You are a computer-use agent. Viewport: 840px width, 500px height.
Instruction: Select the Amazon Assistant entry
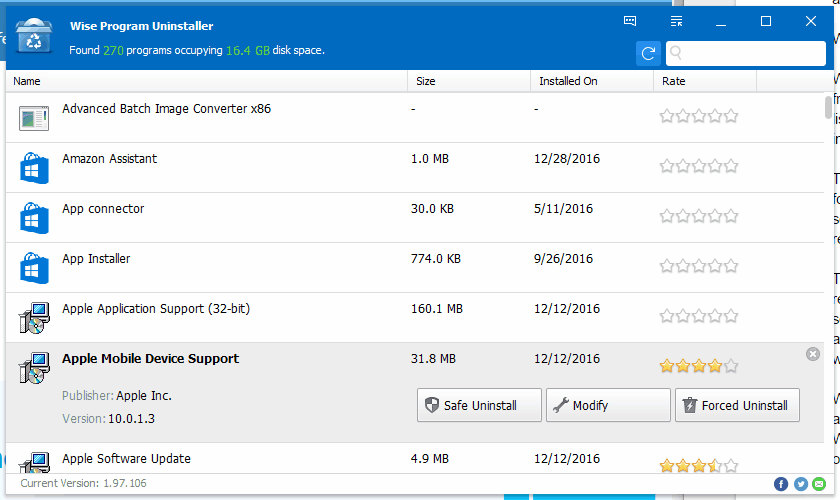click(415, 167)
